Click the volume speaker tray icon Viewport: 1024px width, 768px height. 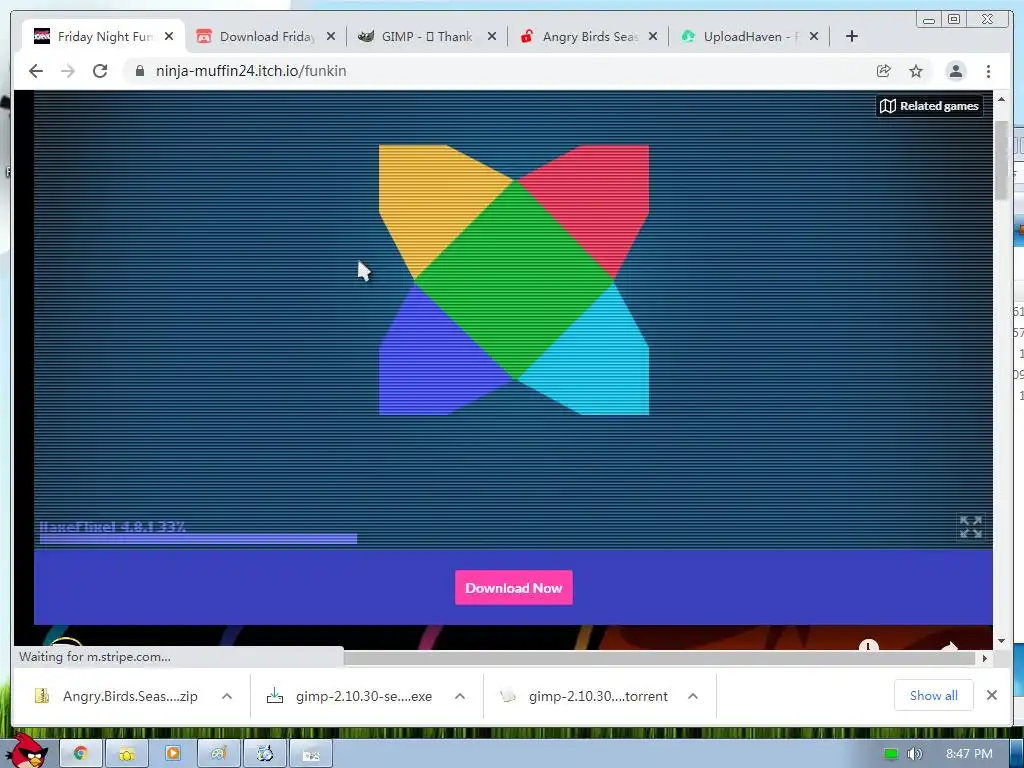915,754
